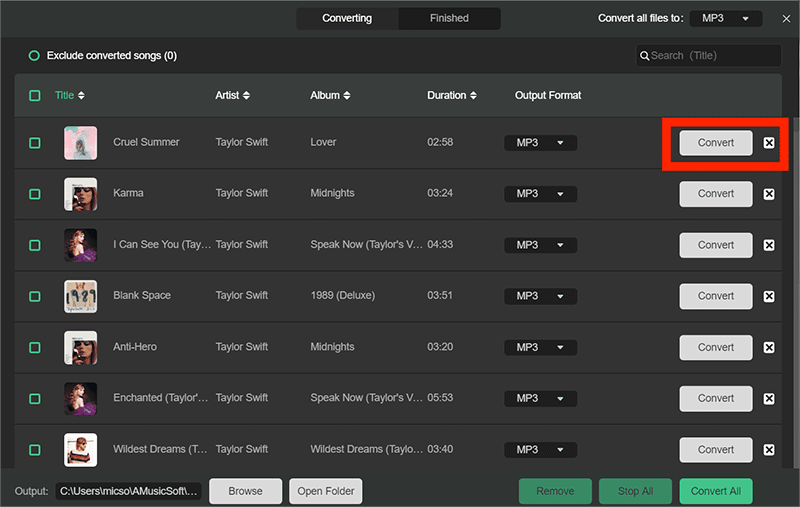
Task: Change output format for Anti-Hero
Action: [540, 347]
